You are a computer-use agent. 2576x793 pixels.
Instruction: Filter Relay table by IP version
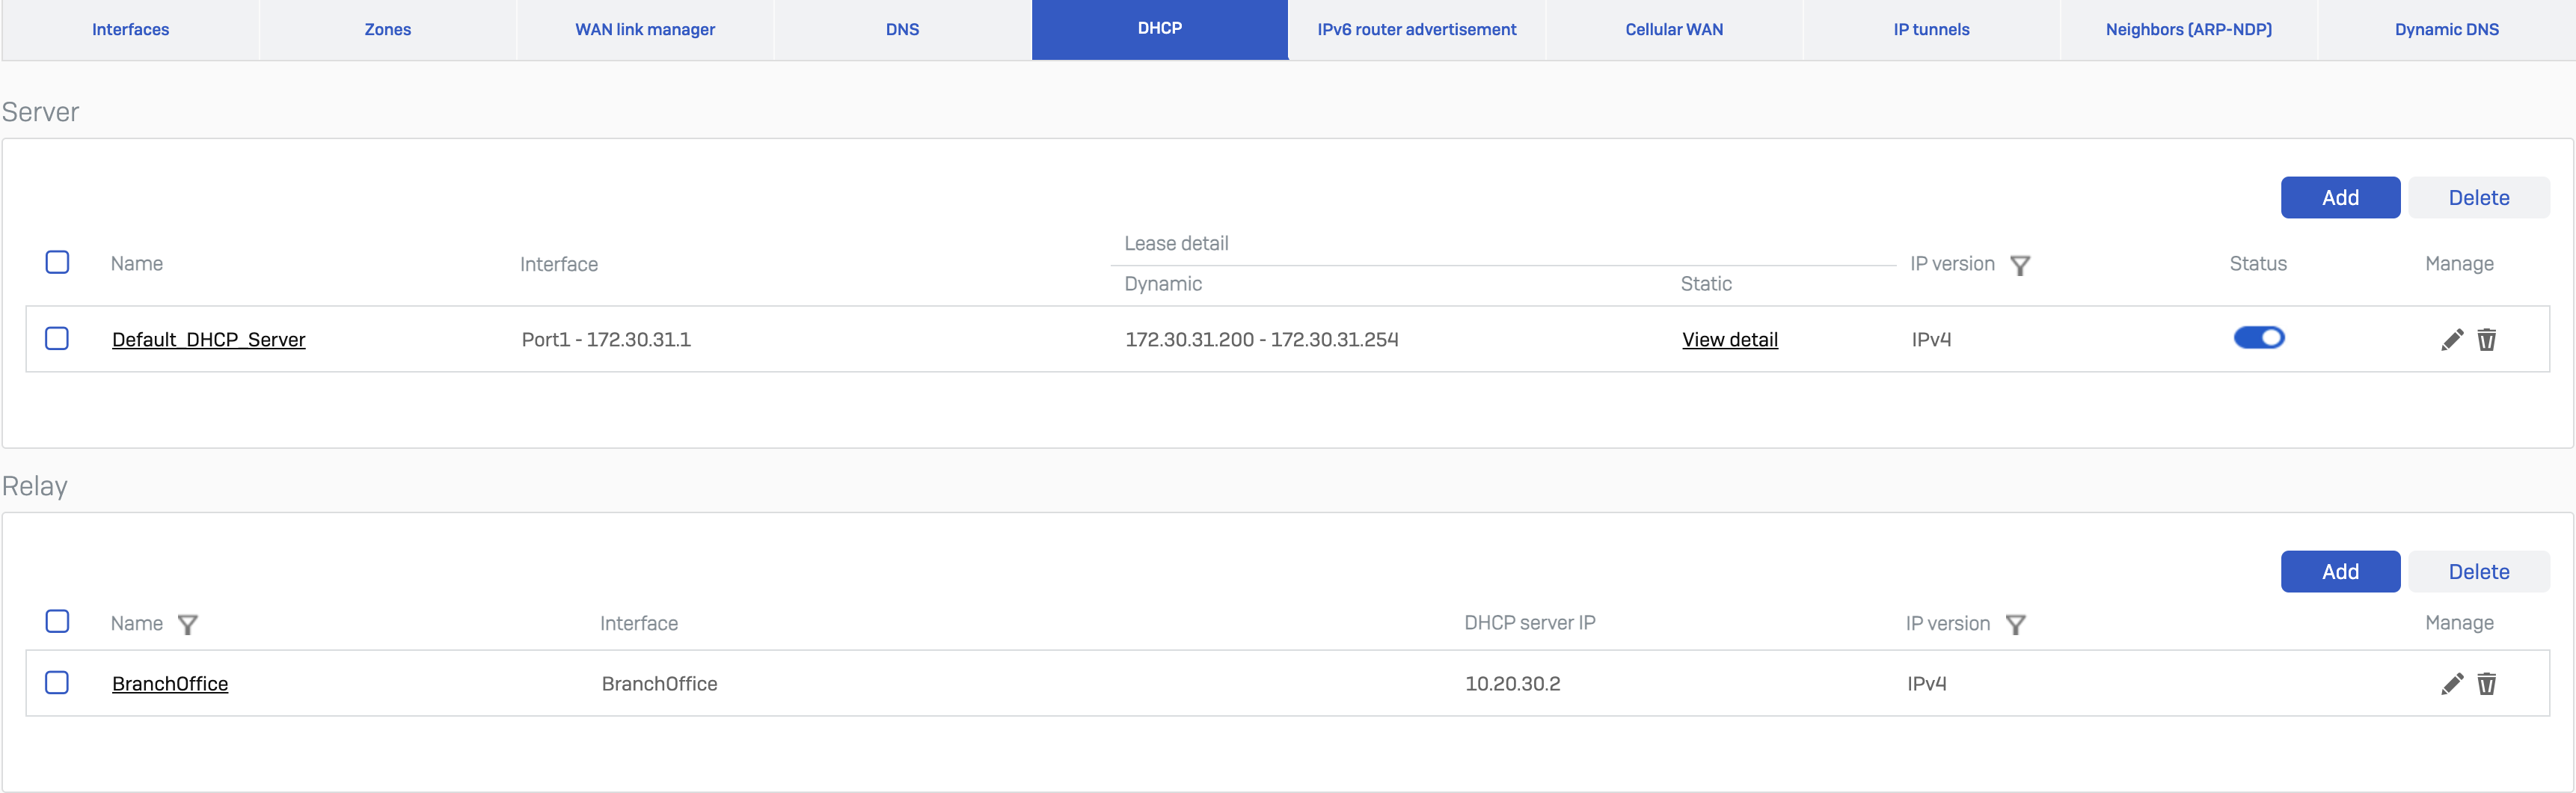[x=2015, y=625]
